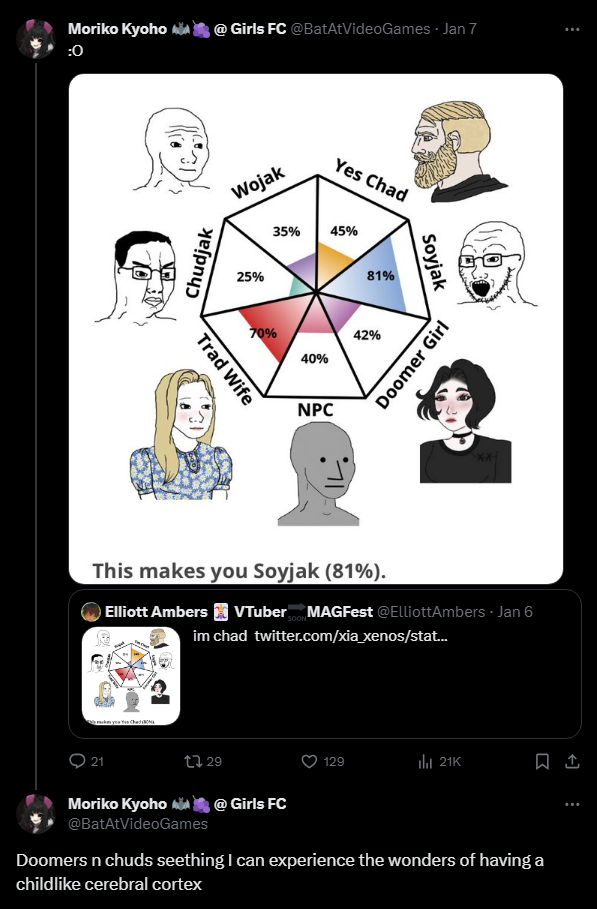The height and width of the screenshot is (909, 597).
Task: Open the Jan 7 timestamp link
Action: tap(460, 28)
